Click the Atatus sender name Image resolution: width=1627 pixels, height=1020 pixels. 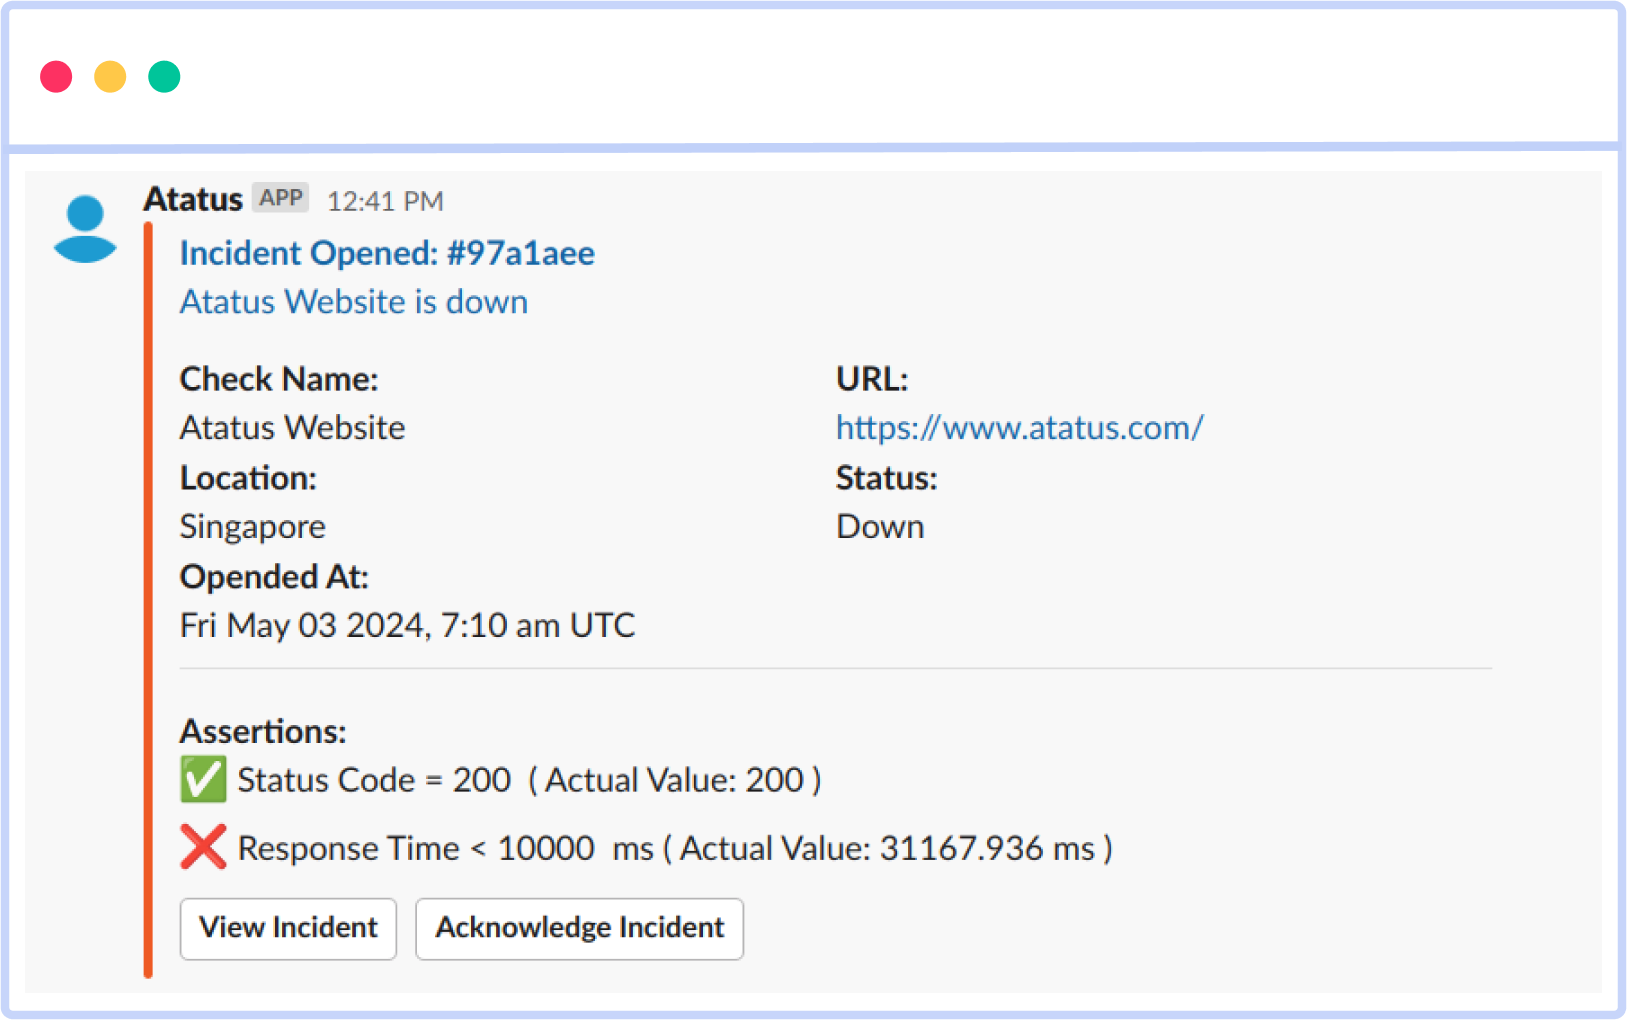click(x=193, y=199)
